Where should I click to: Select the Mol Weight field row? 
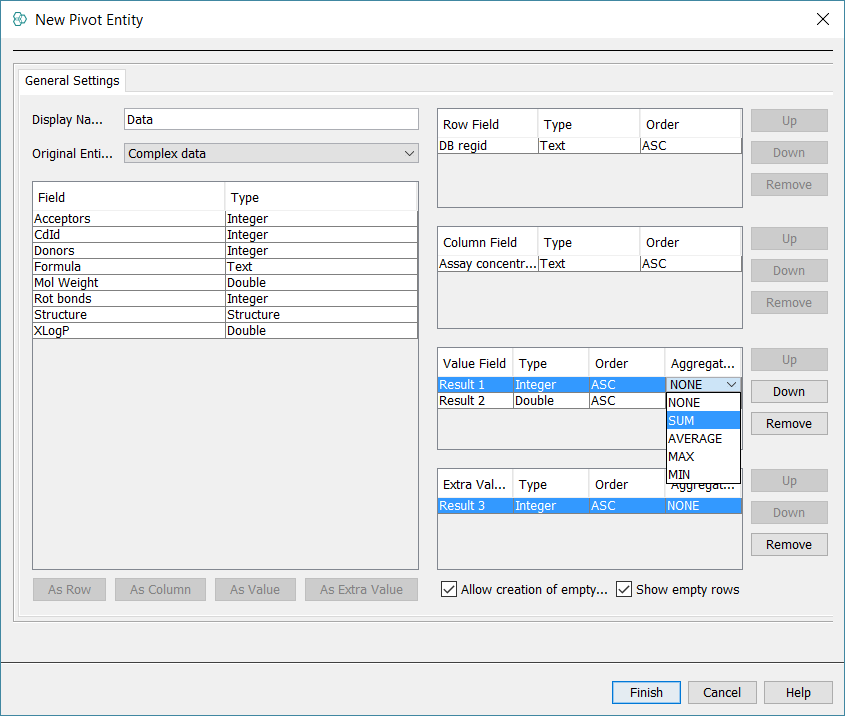(x=130, y=283)
